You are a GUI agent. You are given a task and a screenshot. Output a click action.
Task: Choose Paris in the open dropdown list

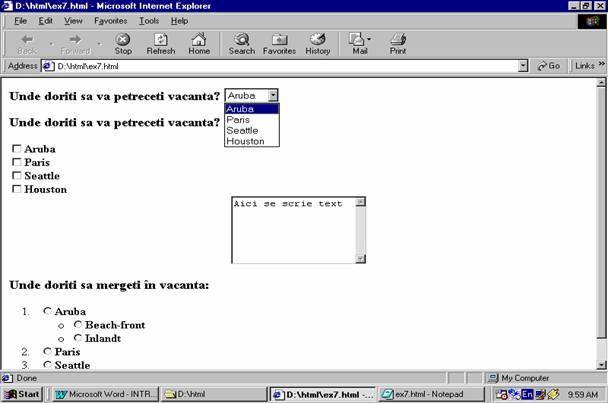(x=238, y=120)
